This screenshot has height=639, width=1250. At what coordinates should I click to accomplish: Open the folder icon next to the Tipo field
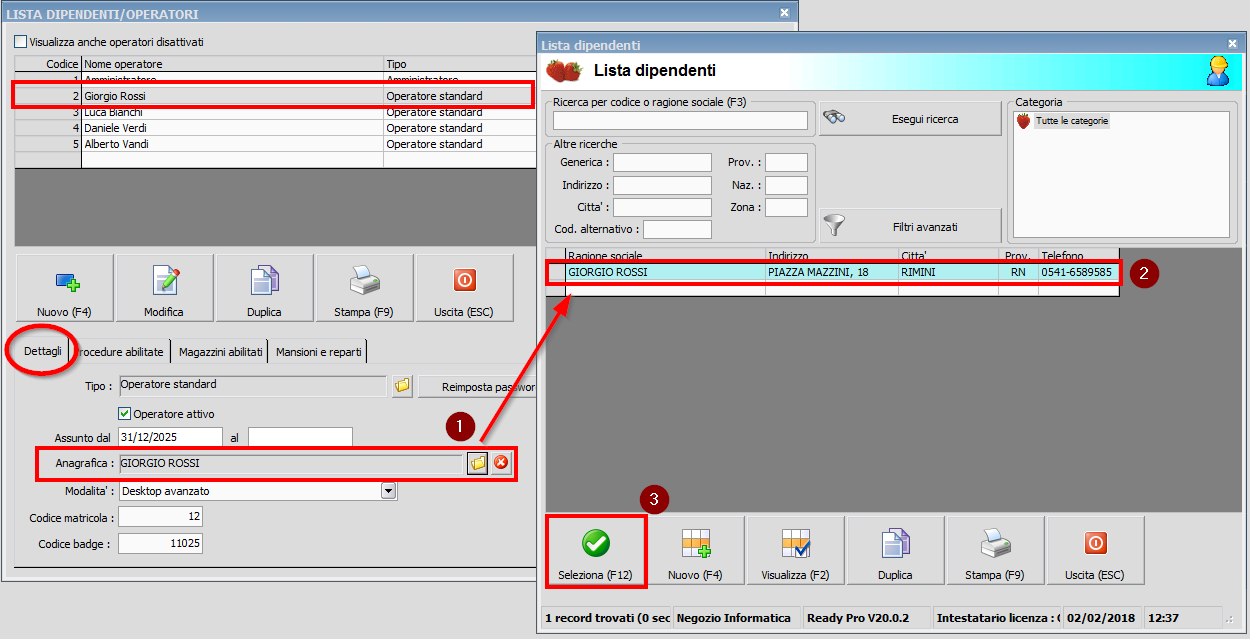click(401, 384)
